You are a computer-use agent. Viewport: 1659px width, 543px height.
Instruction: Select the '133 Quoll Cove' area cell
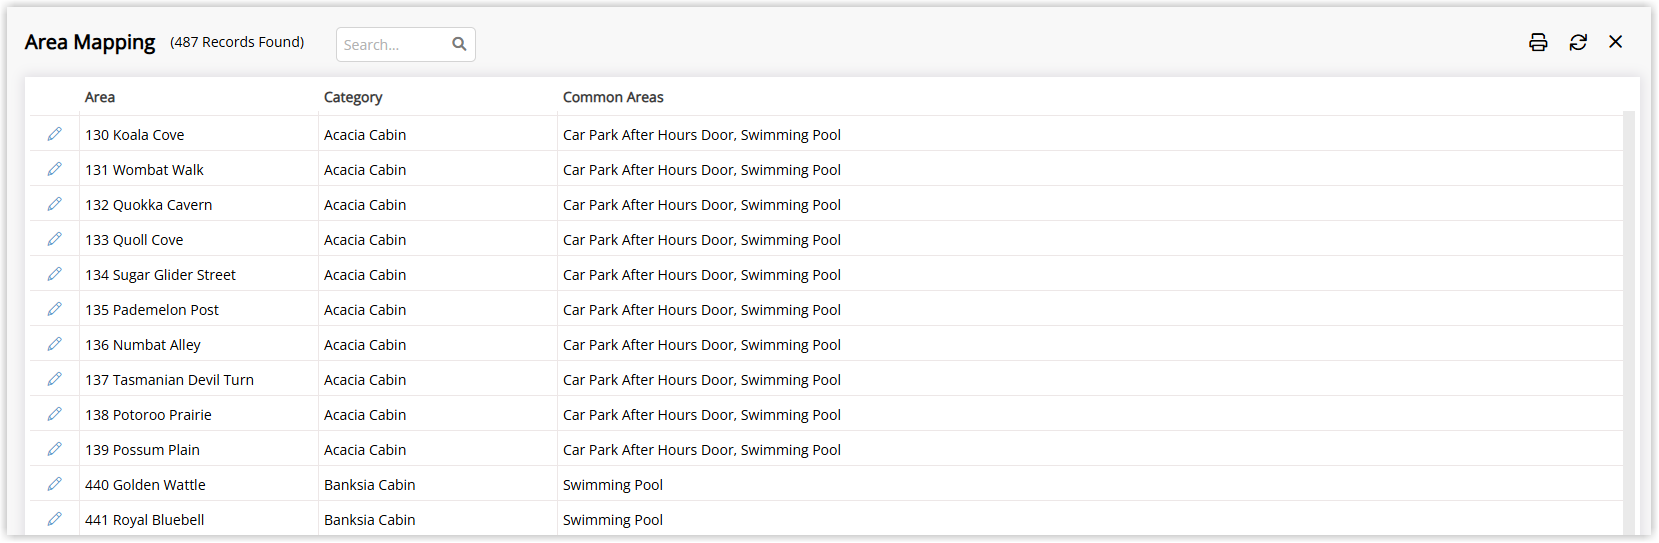coord(199,239)
